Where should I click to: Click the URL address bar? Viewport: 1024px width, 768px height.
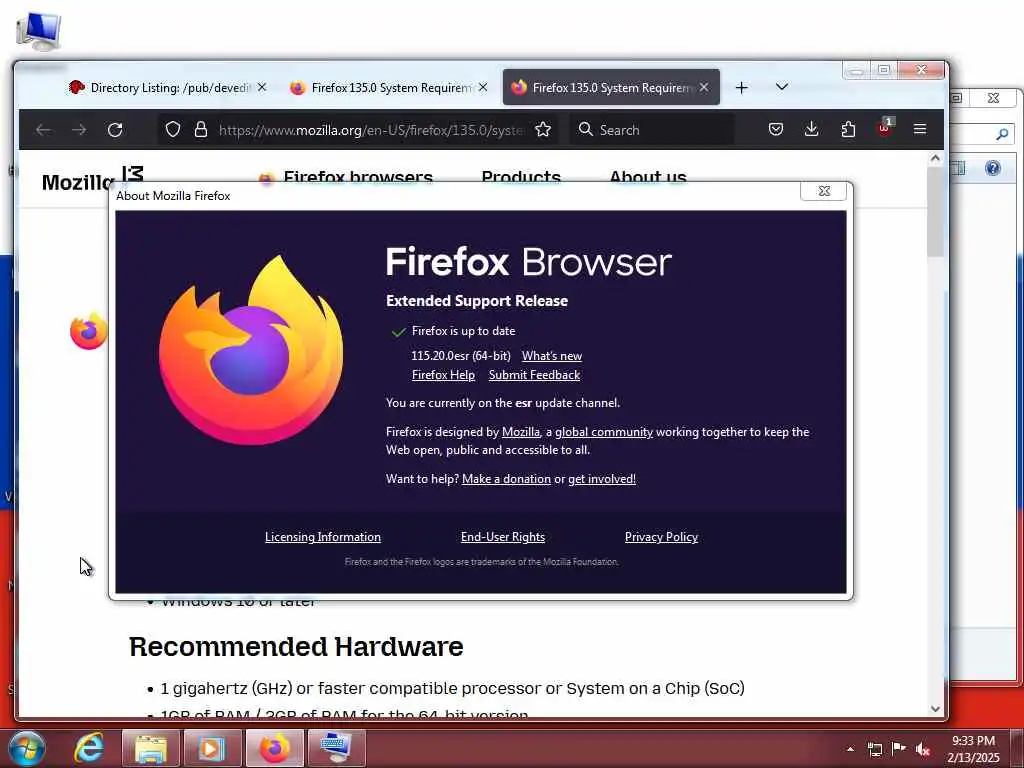pyautogui.click(x=370, y=130)
